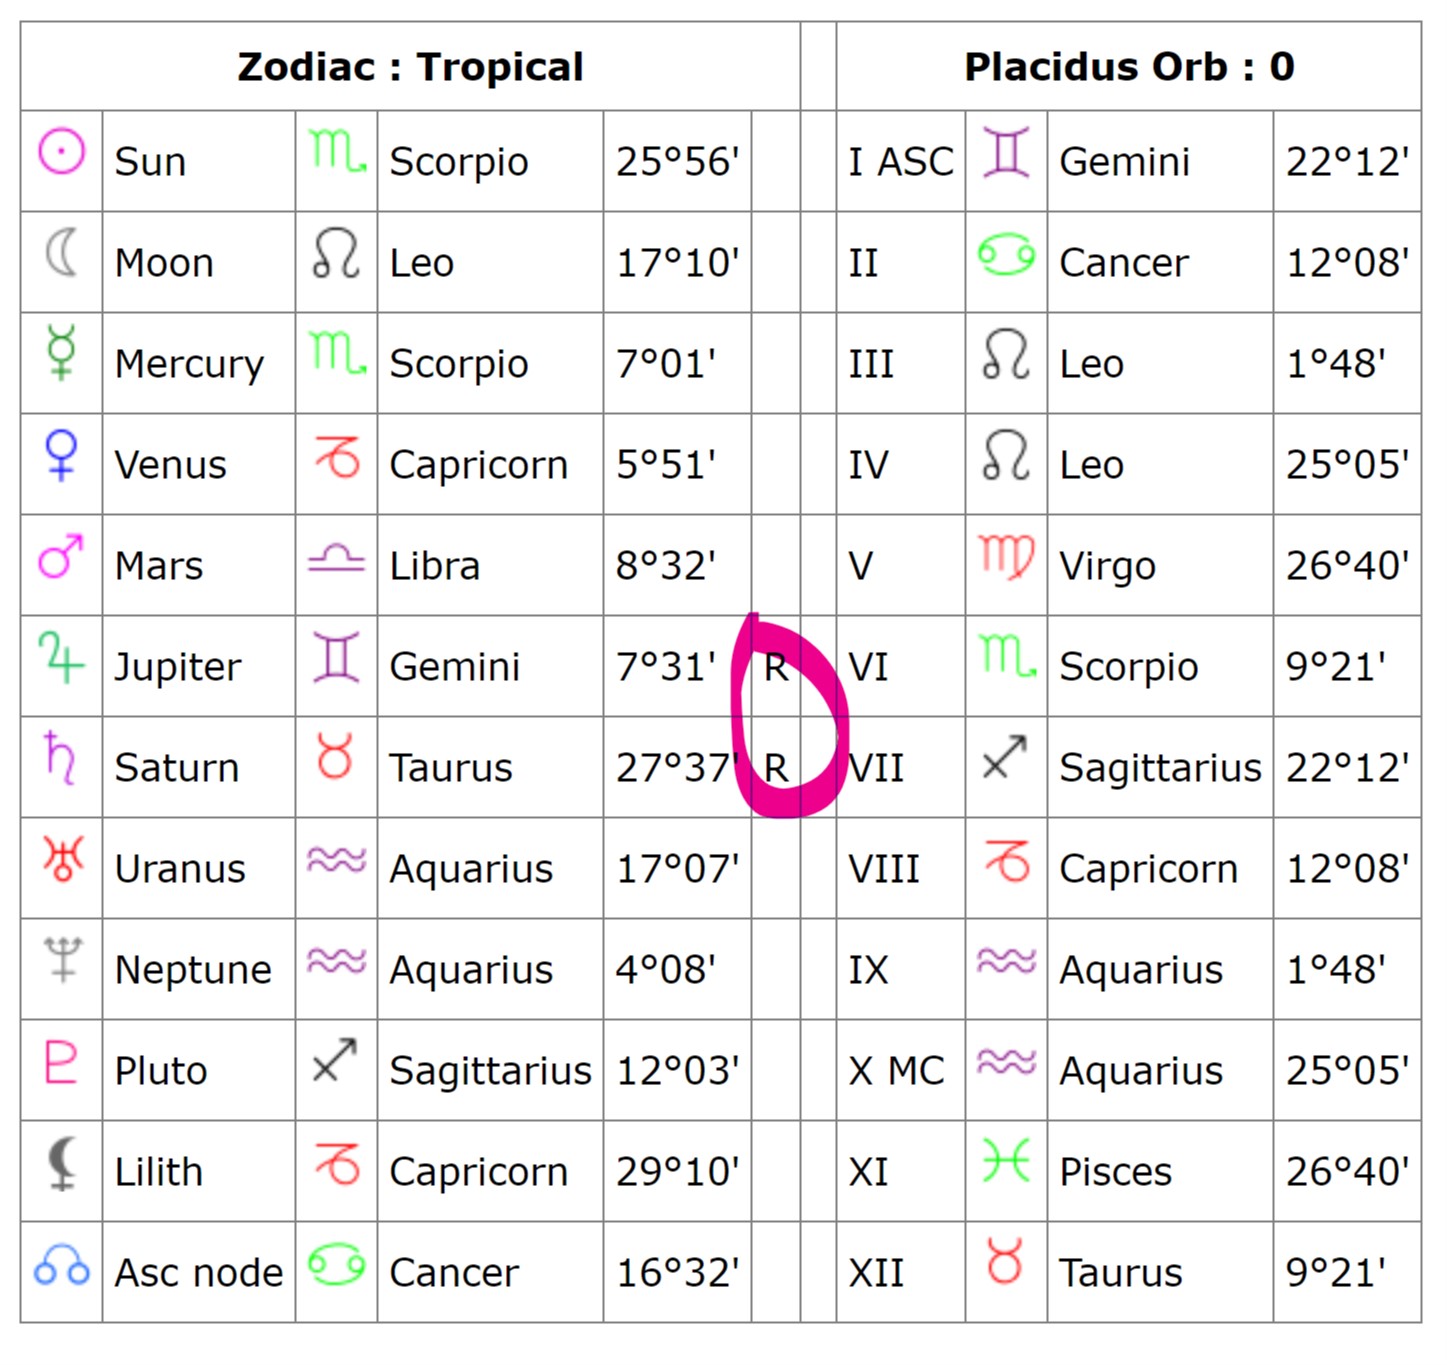Select the Lilith black moon symbol
This screenshot has width=1447, height=1365.
[x=62, y=1163]
